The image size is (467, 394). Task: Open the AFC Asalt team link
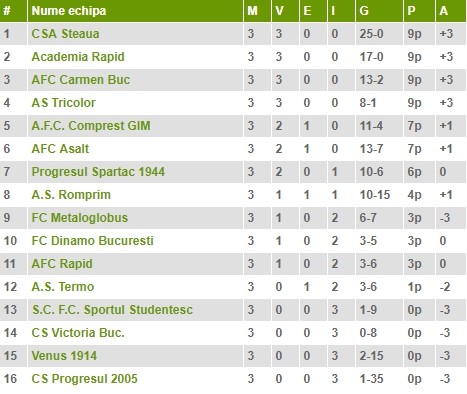click(x=60, y=149)
